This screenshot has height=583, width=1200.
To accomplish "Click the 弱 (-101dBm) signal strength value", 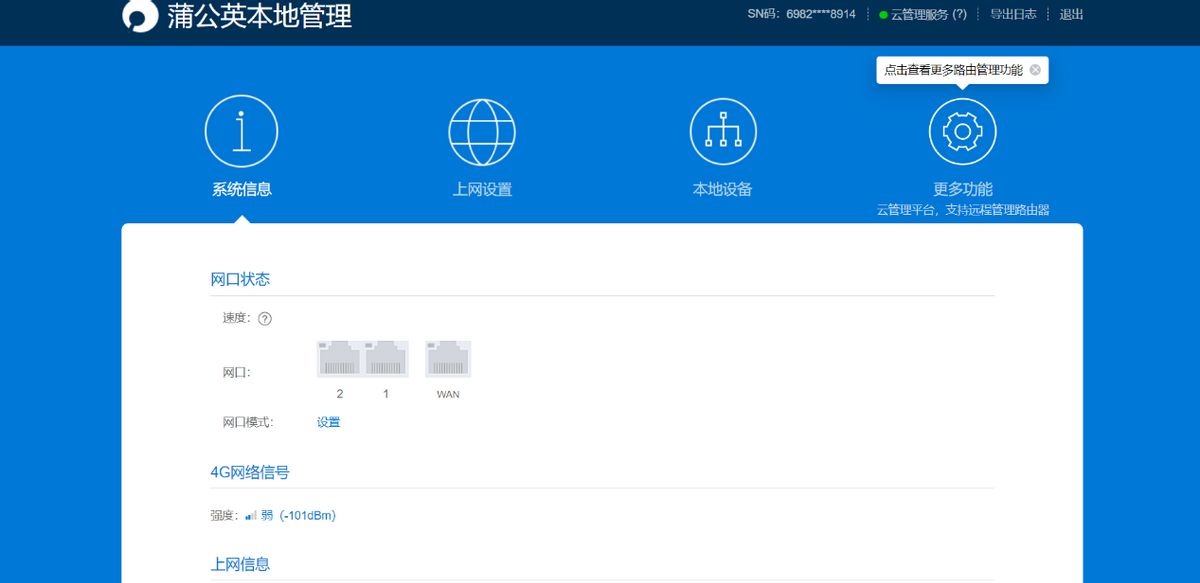I will [298, 516].
